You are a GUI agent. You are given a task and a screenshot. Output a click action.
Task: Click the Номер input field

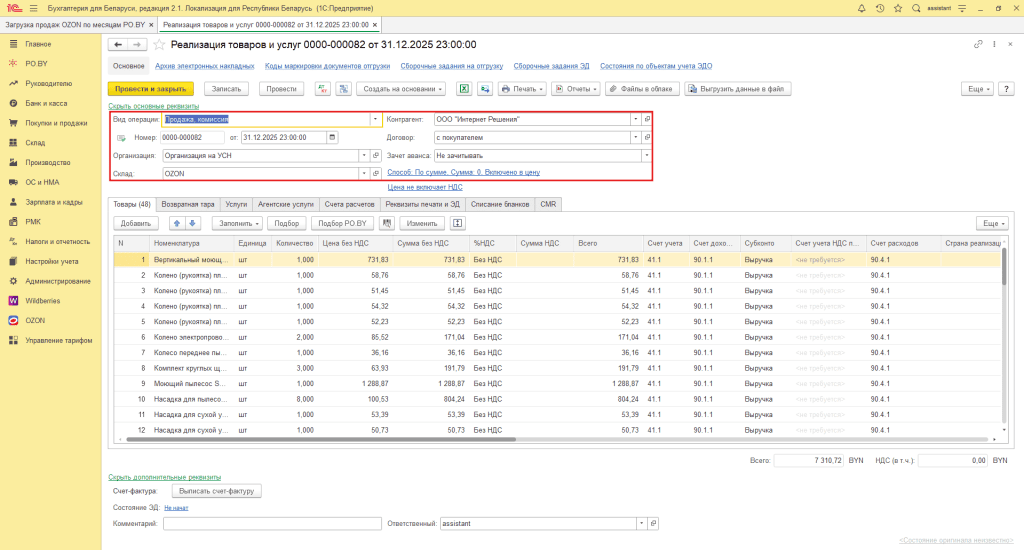[193, 137]
